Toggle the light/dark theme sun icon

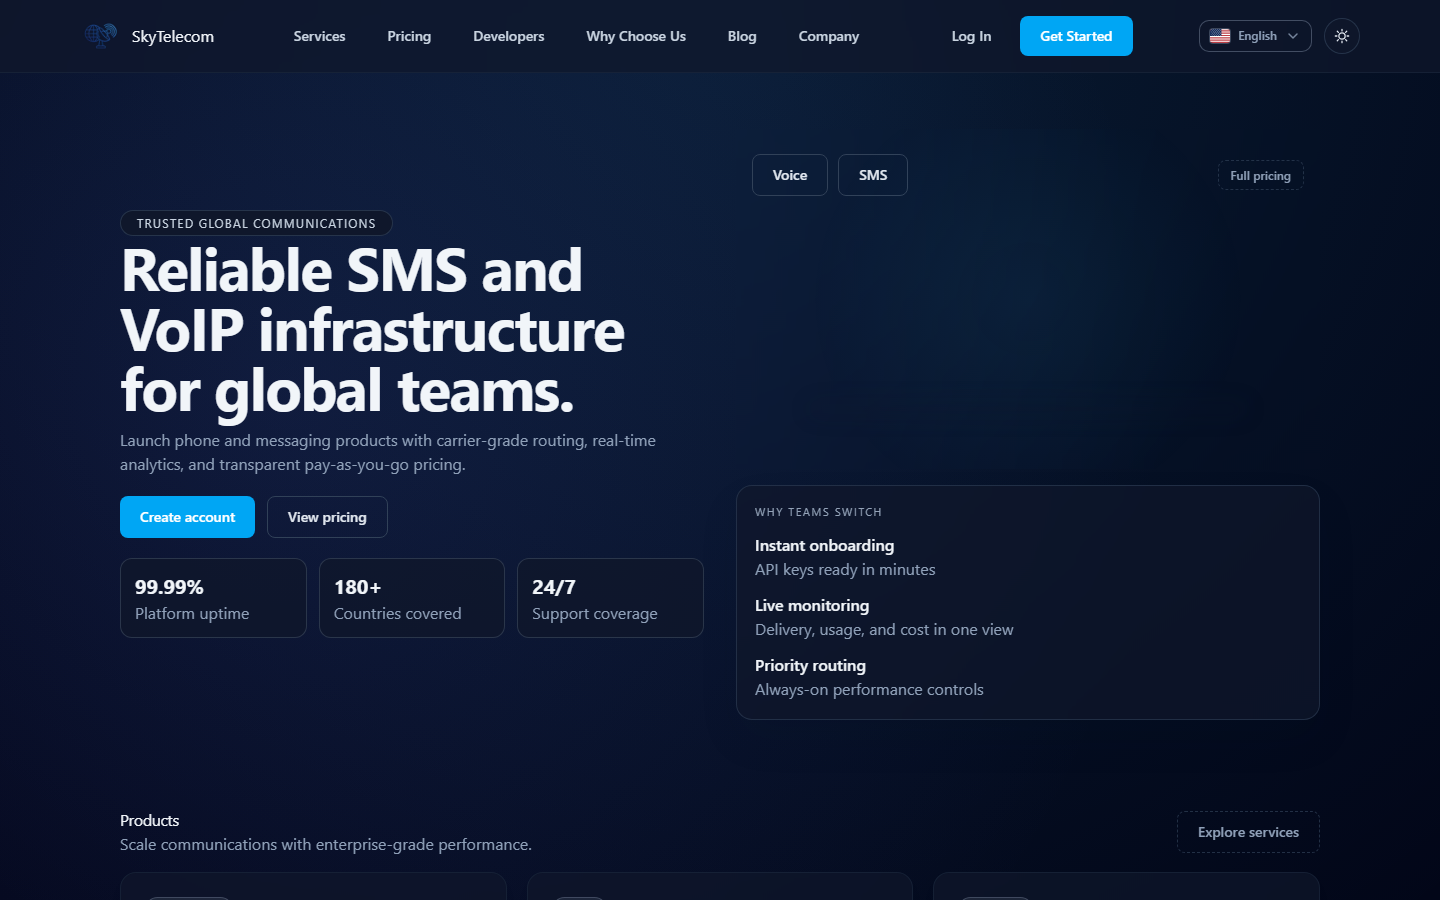1342,36
